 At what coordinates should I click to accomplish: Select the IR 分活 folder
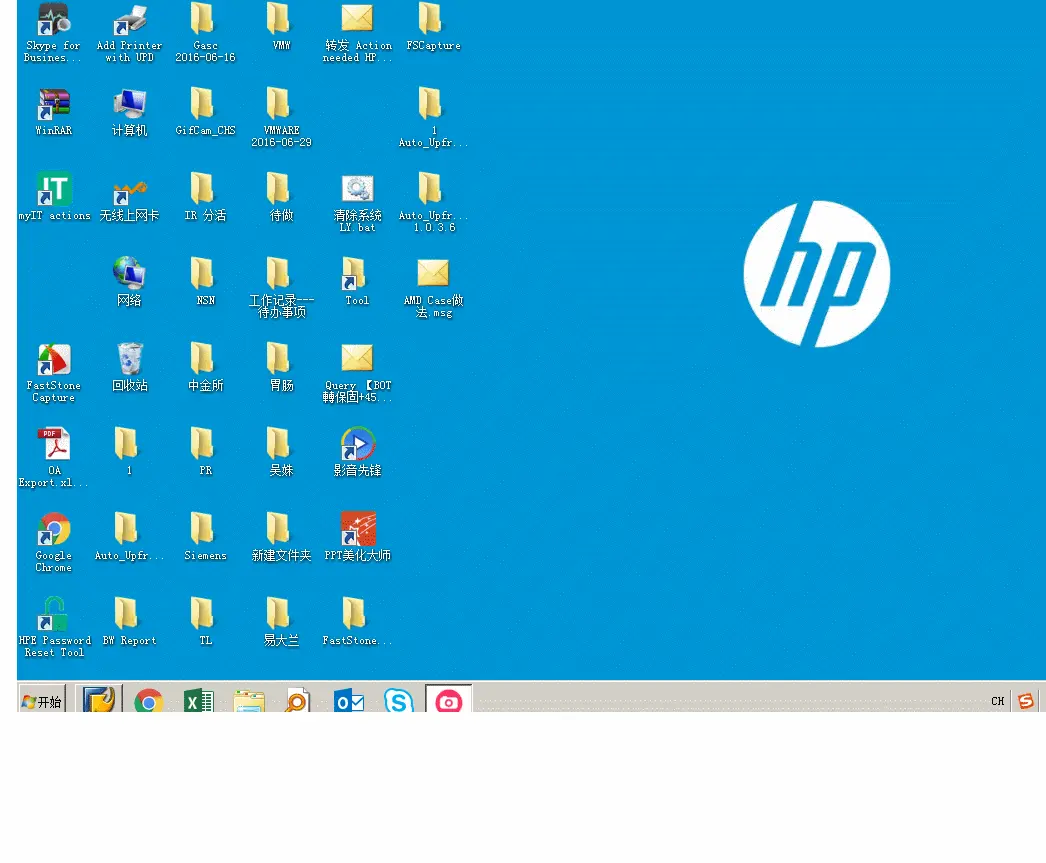pos(205,196)
